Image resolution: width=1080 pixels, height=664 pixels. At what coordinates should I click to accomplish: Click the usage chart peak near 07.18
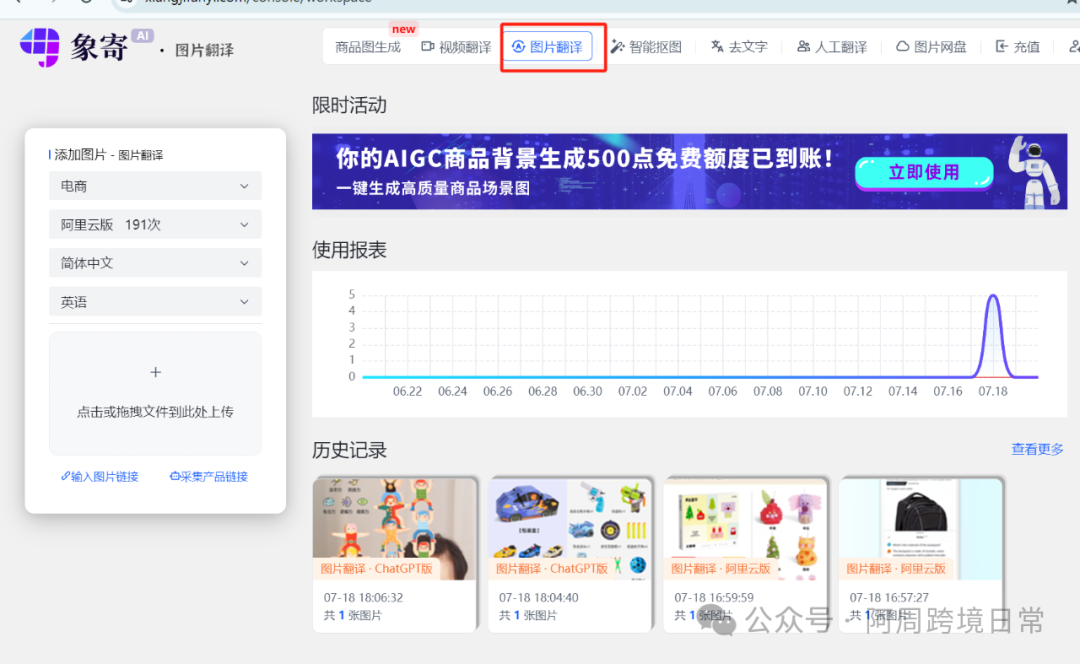click(993, 296)
